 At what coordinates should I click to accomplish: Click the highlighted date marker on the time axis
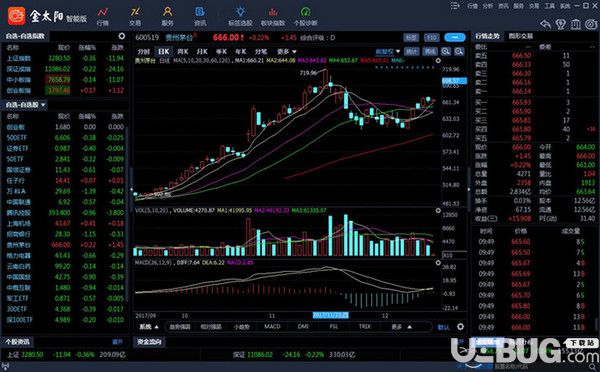tap(330, 315)
